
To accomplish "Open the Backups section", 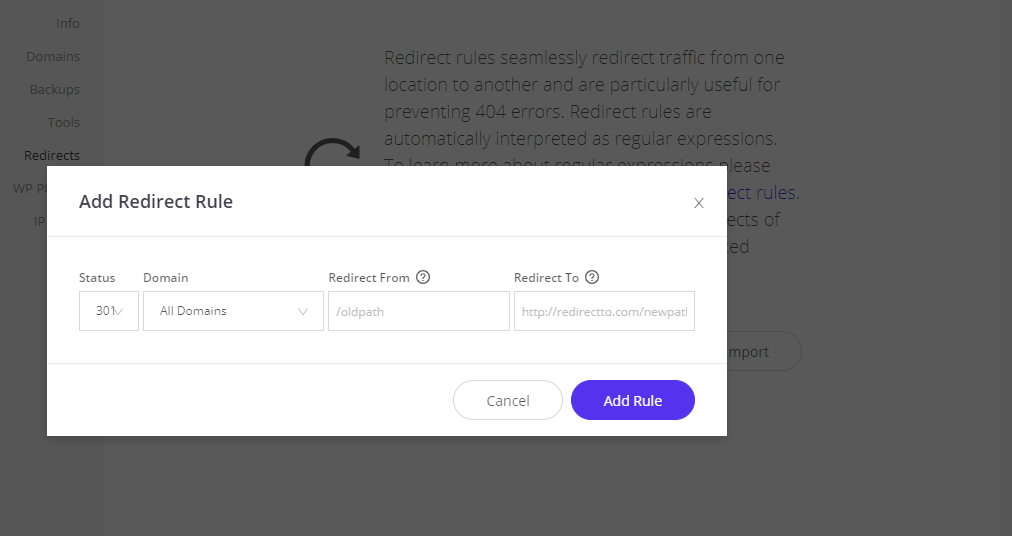I will click(x=55, y=89).
